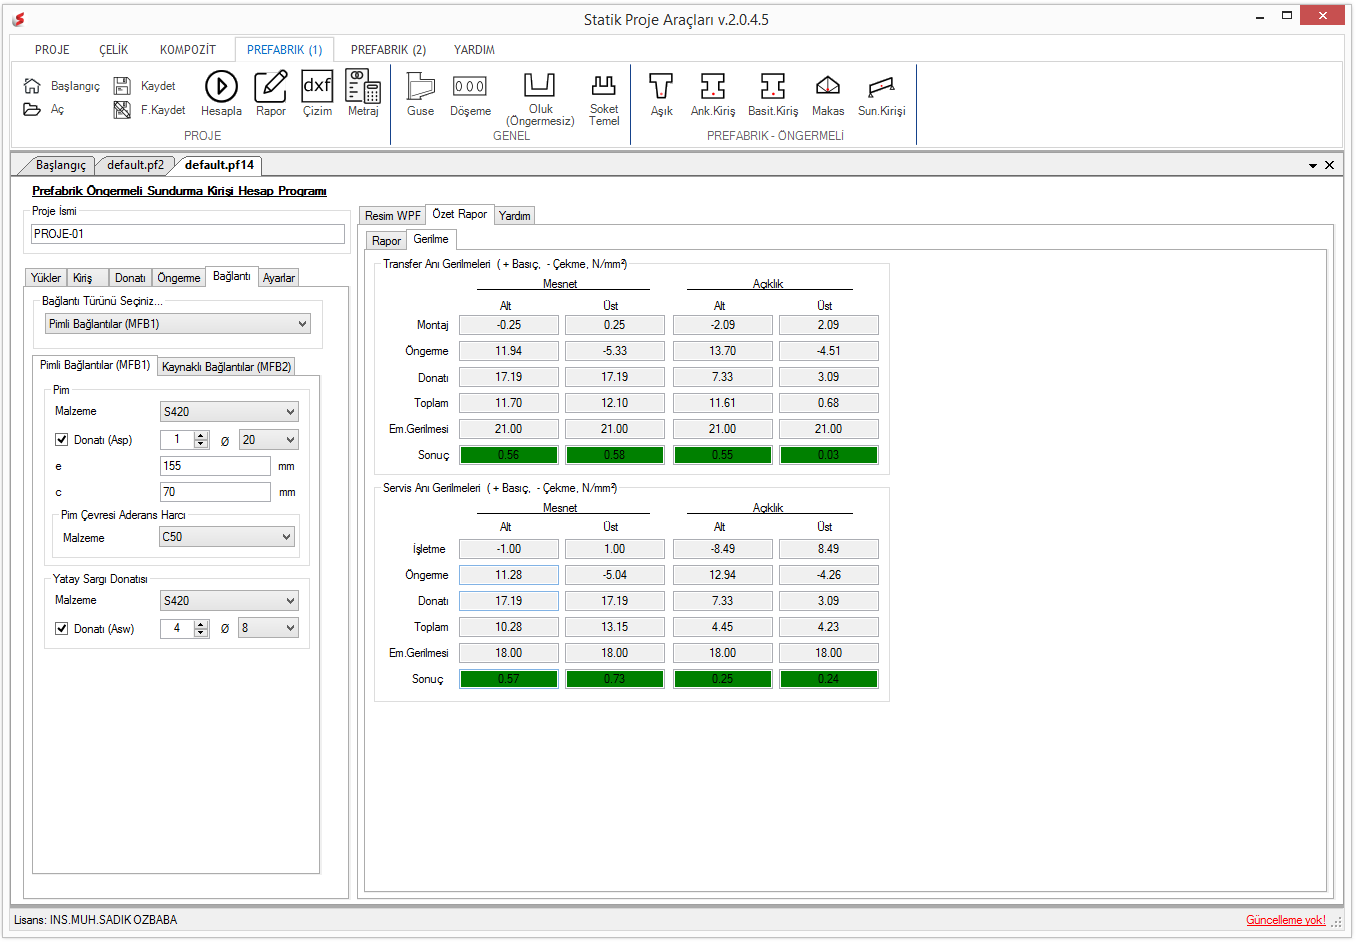The height and width of the screenshot is (944, 1356).
Task: Click the c value 70 field
Action: point(215,492)
